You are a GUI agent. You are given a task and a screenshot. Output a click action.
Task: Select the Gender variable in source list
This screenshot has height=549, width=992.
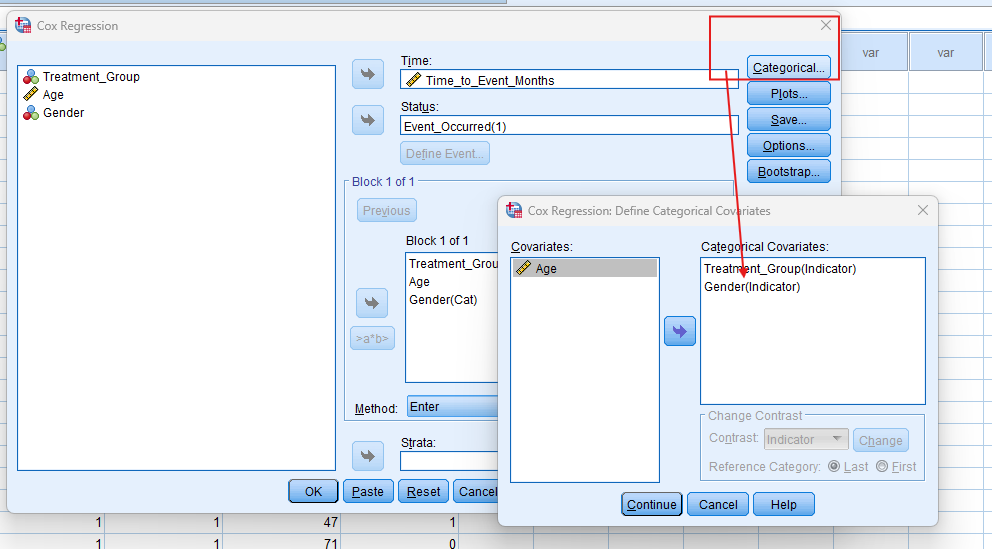click(63, 113)
